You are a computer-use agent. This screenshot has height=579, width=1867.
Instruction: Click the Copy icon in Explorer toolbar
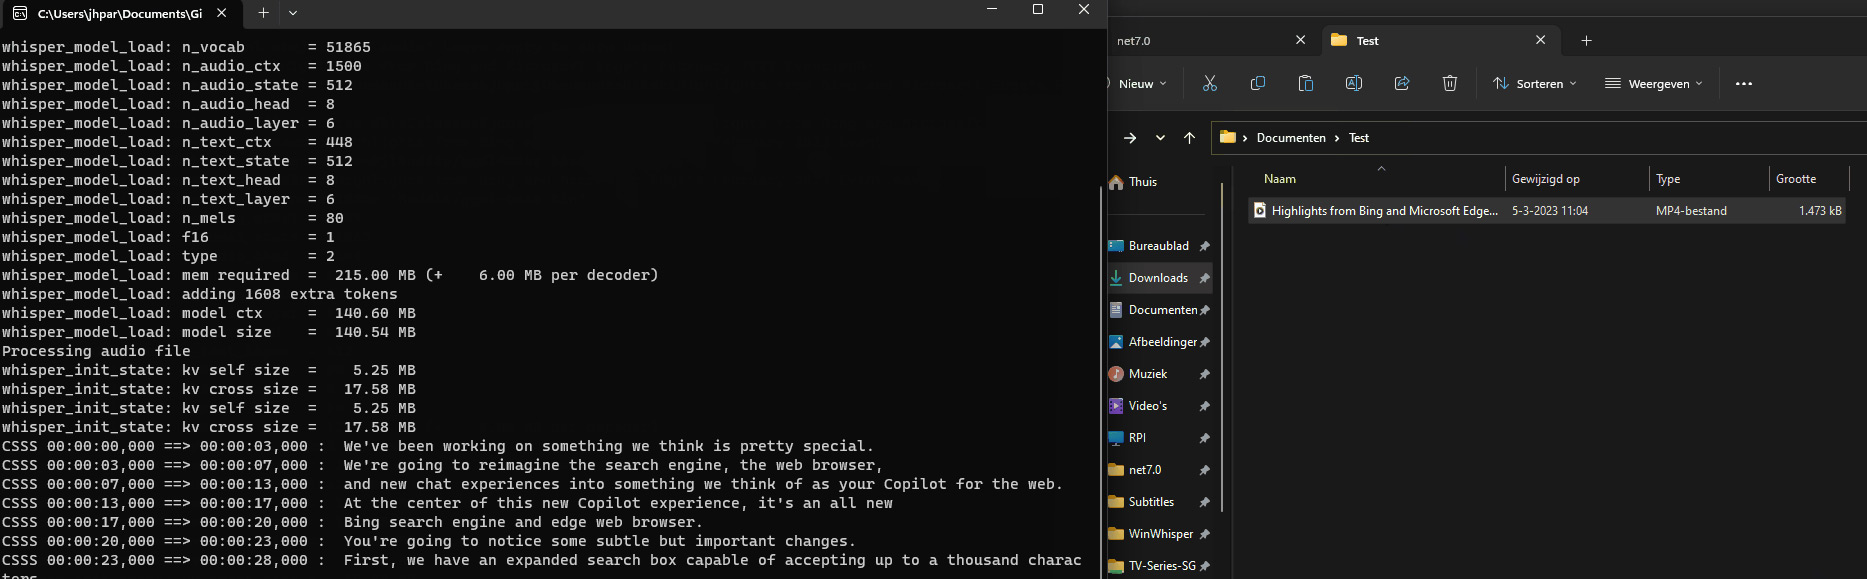point(1258,84)
